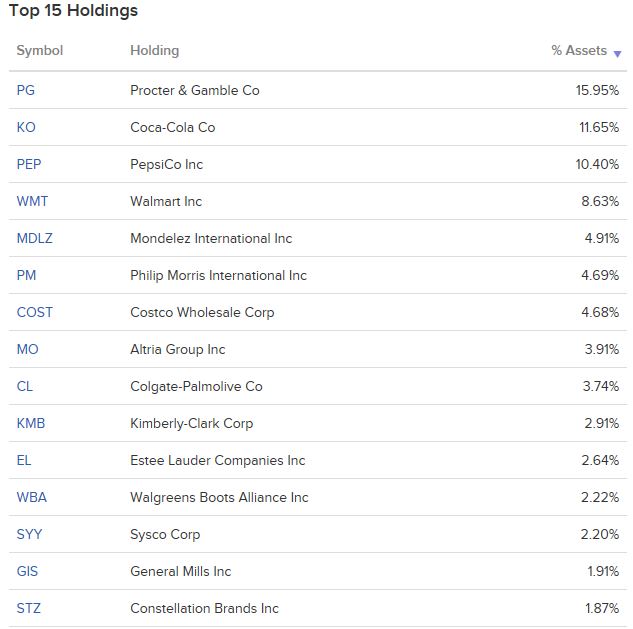Click the Symbol column header
Screen dimensions: 633x629
point(39,51)
